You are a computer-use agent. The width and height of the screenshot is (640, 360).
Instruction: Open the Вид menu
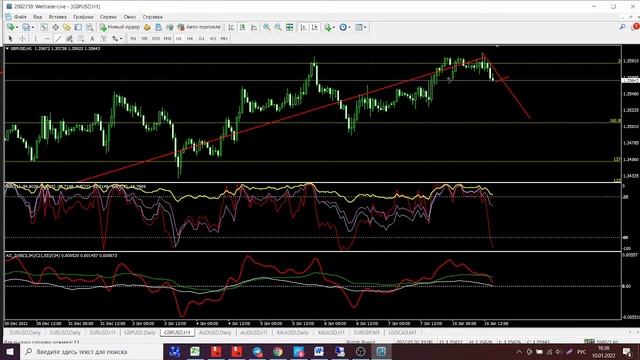[38, 17]
